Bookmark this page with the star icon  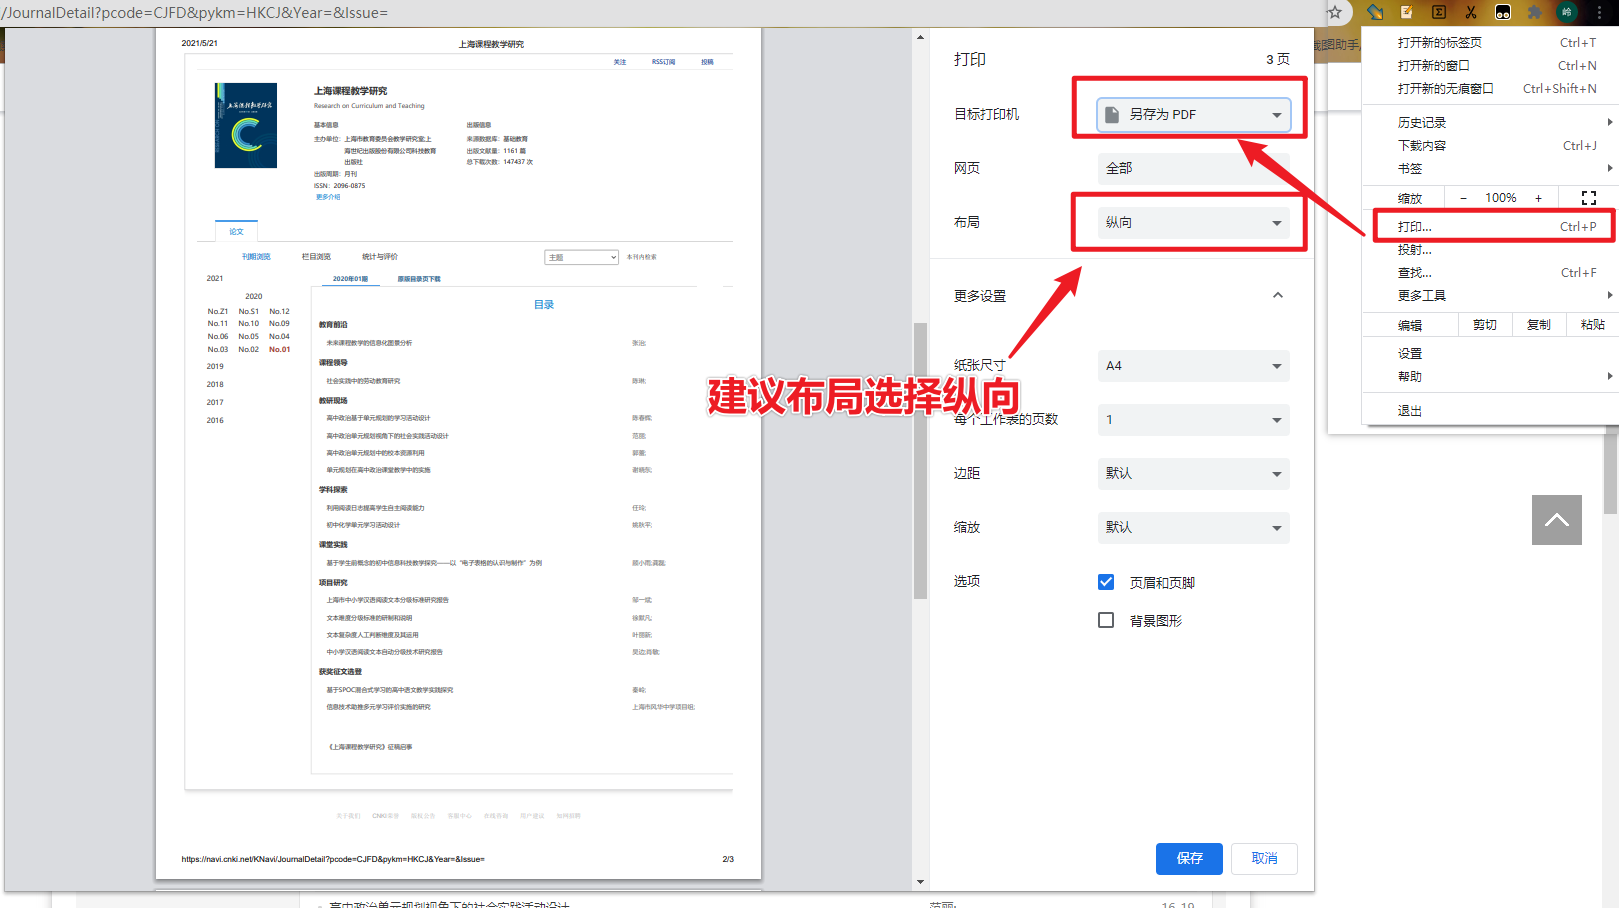pos(1335,12)
